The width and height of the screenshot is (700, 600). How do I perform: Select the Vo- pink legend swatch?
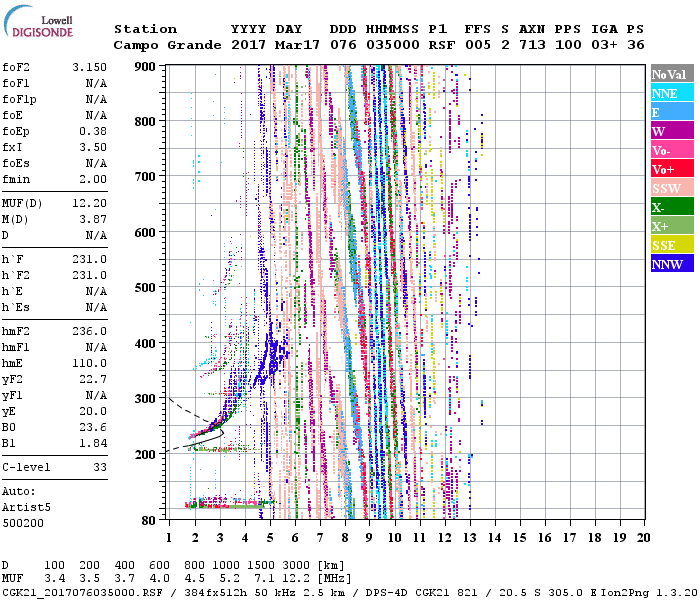pos(672,150)
